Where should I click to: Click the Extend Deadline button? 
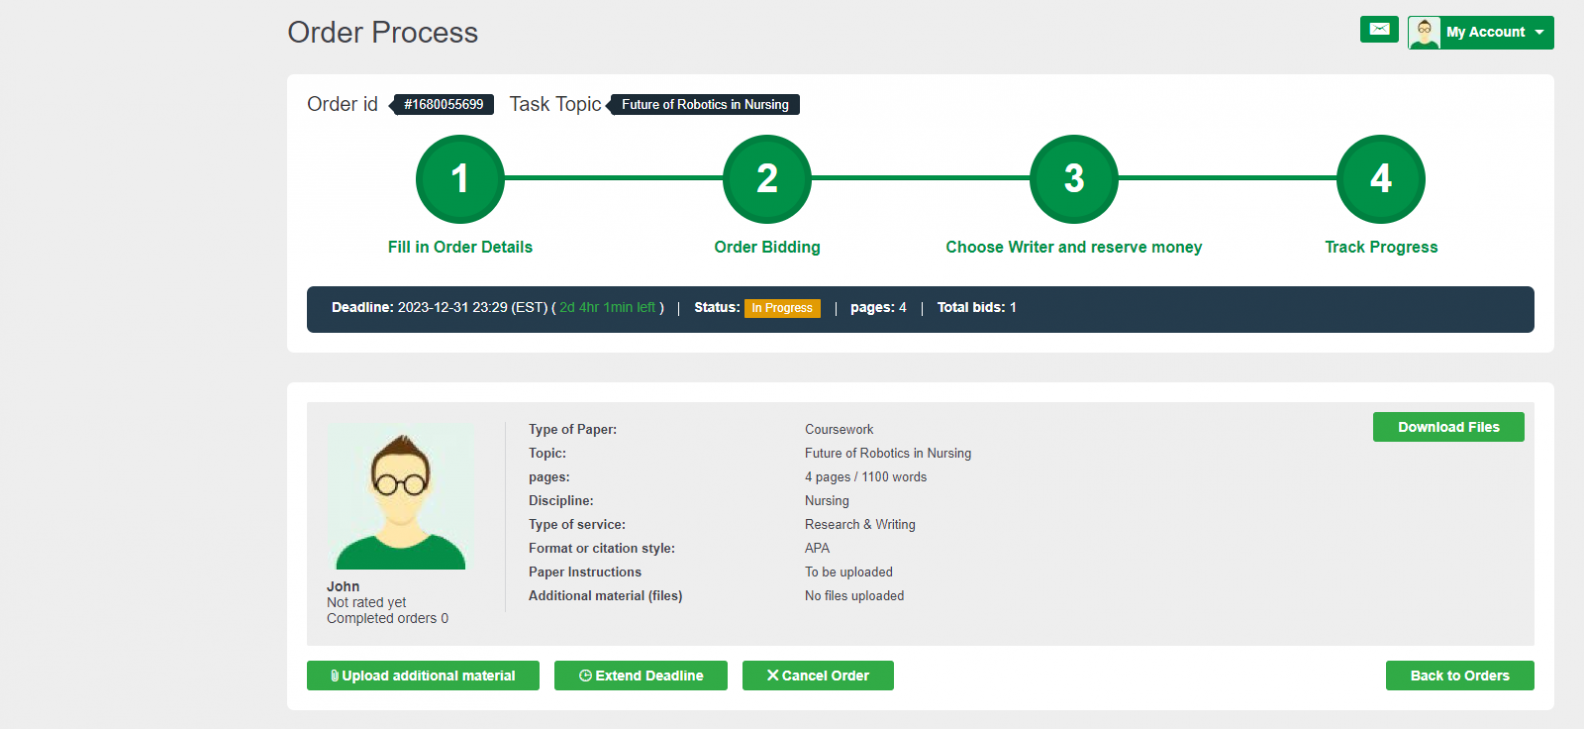point(641,676)
